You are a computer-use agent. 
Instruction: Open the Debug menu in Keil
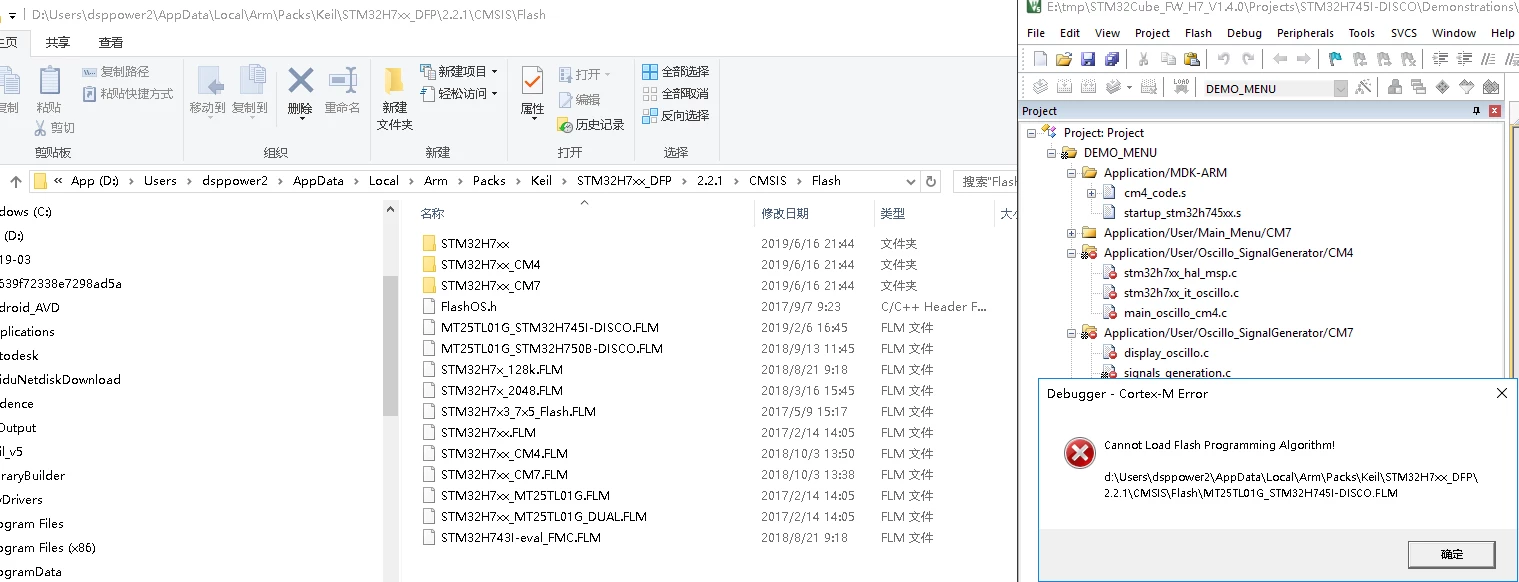1244,33
